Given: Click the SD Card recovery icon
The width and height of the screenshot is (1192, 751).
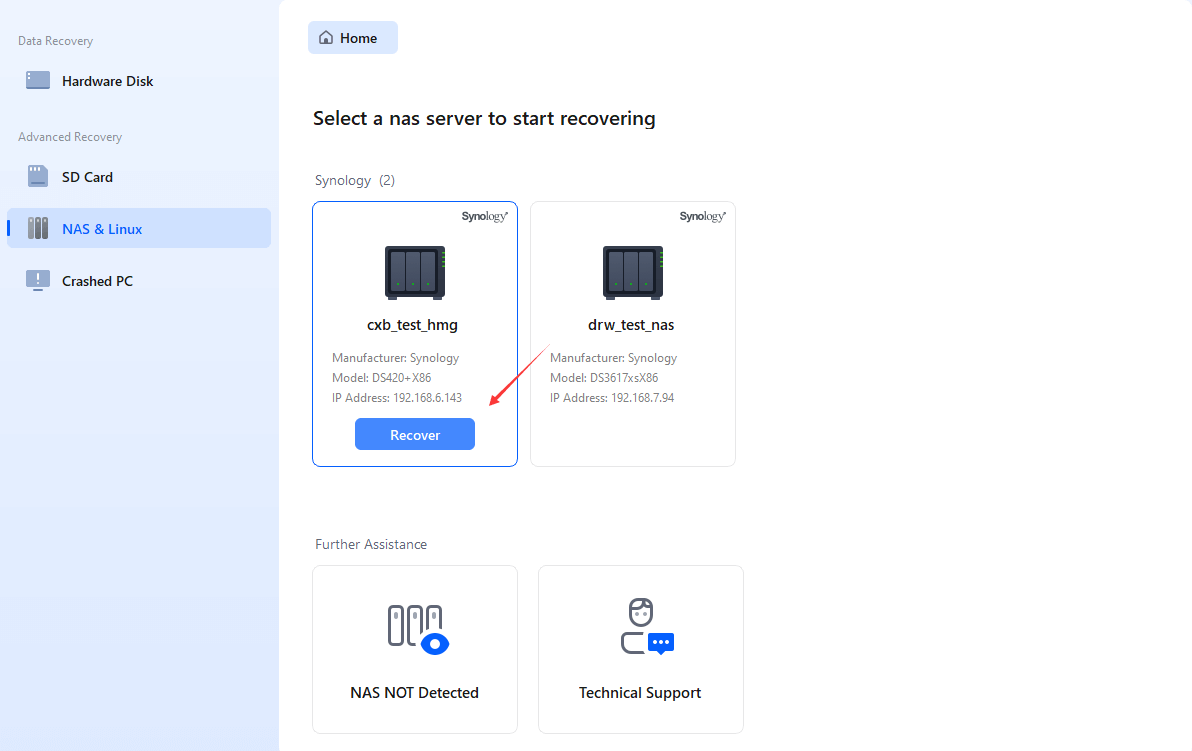Looking at the screenshot, I should [x=37, y=176].
